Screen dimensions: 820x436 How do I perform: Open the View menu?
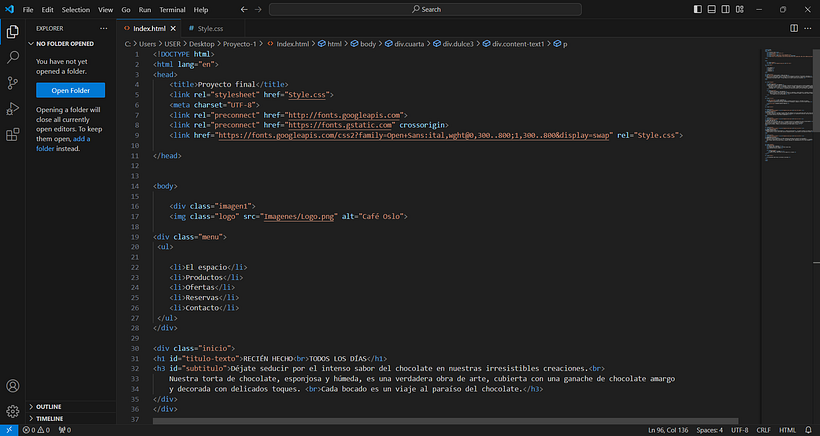(x=106, y=9)
